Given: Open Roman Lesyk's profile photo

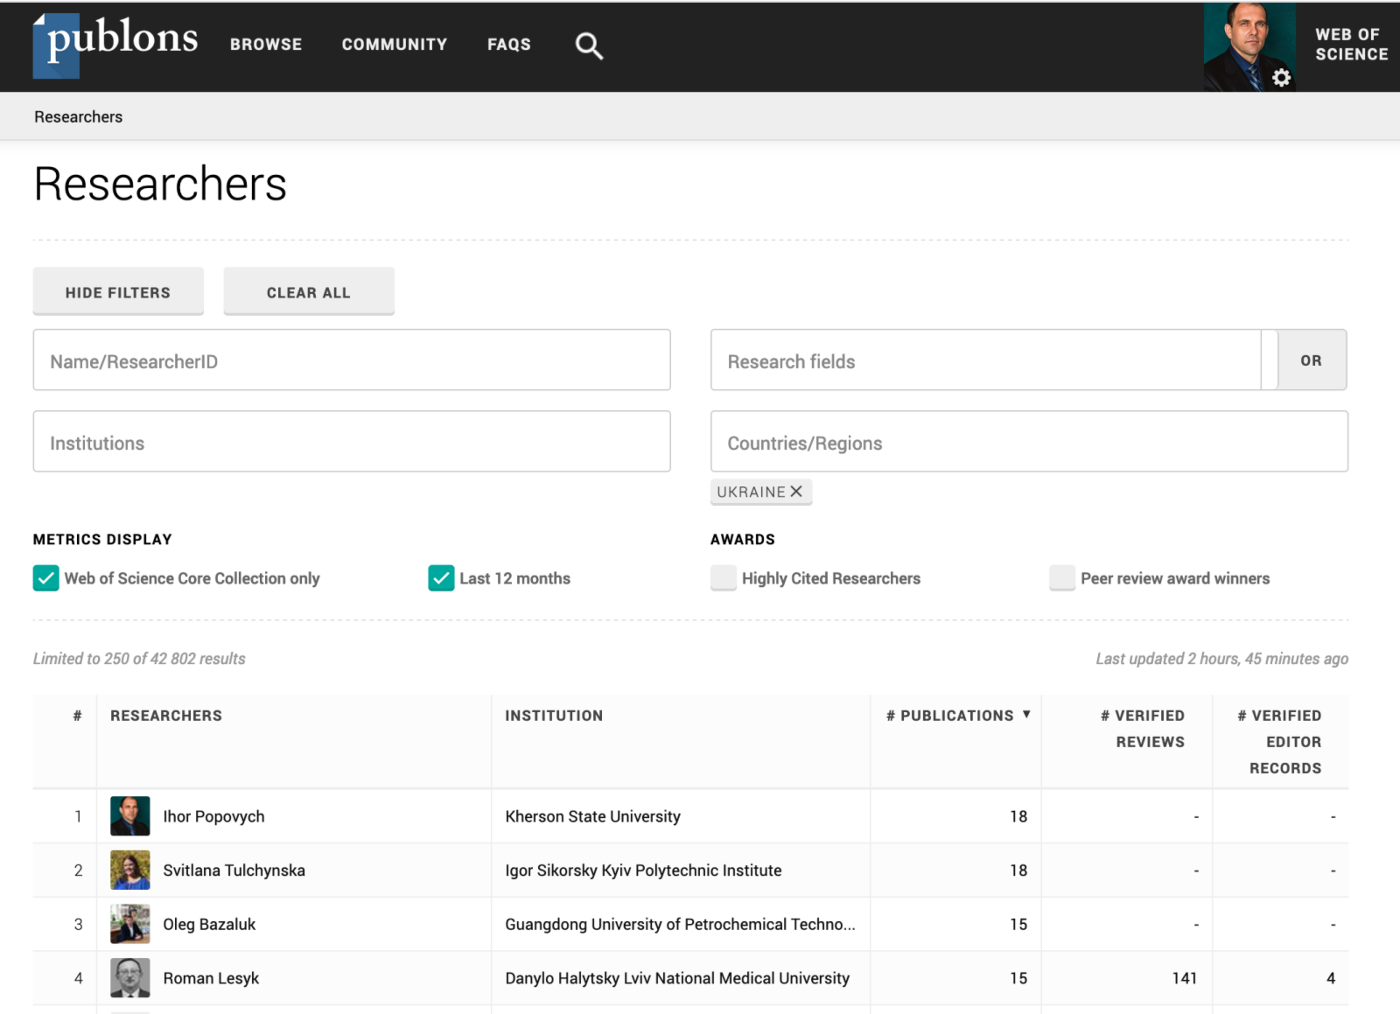Looking at the screenshot, I should pos(130,978).
